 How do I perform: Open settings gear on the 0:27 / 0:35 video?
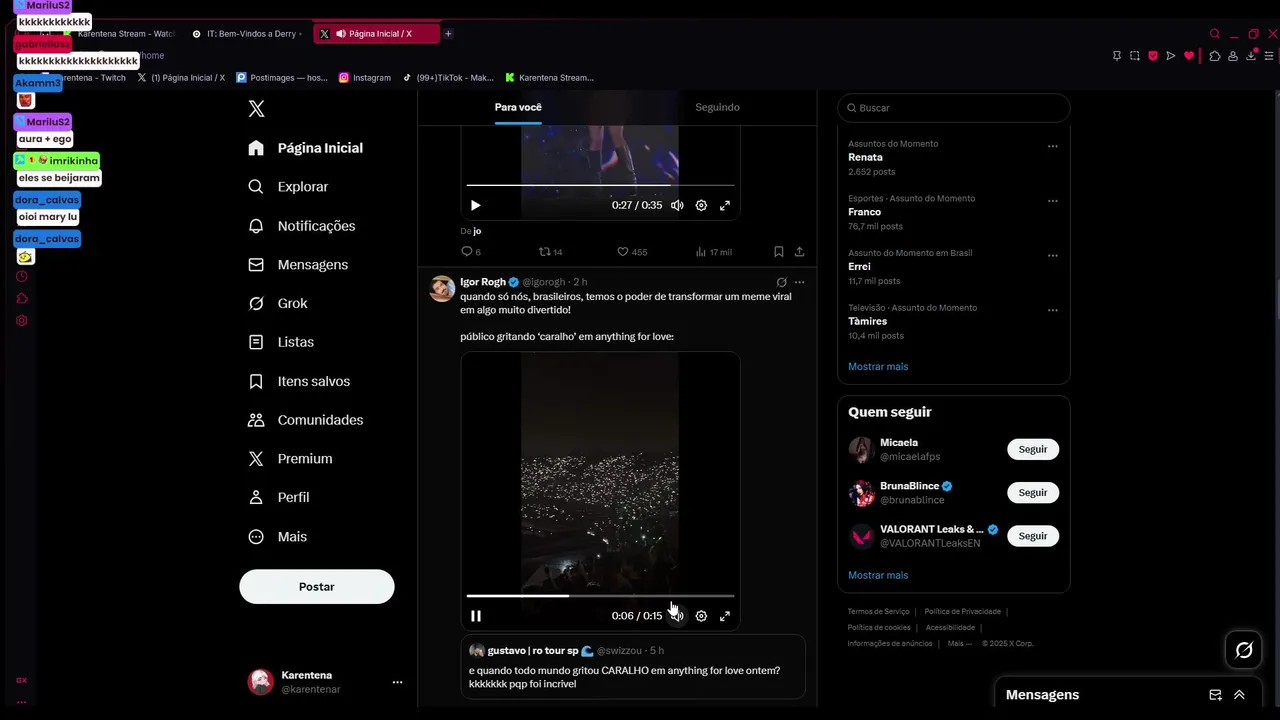coord(701,205)
